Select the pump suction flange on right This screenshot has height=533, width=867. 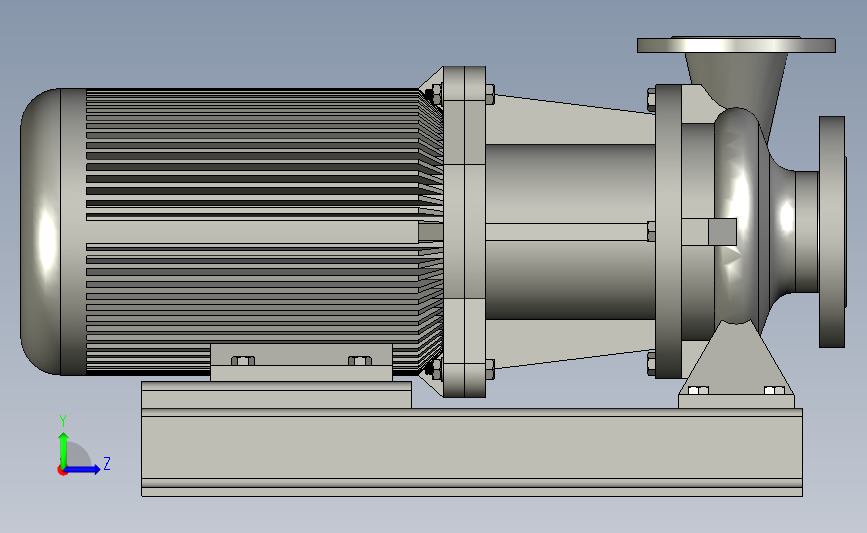click(x=832, y=232)
